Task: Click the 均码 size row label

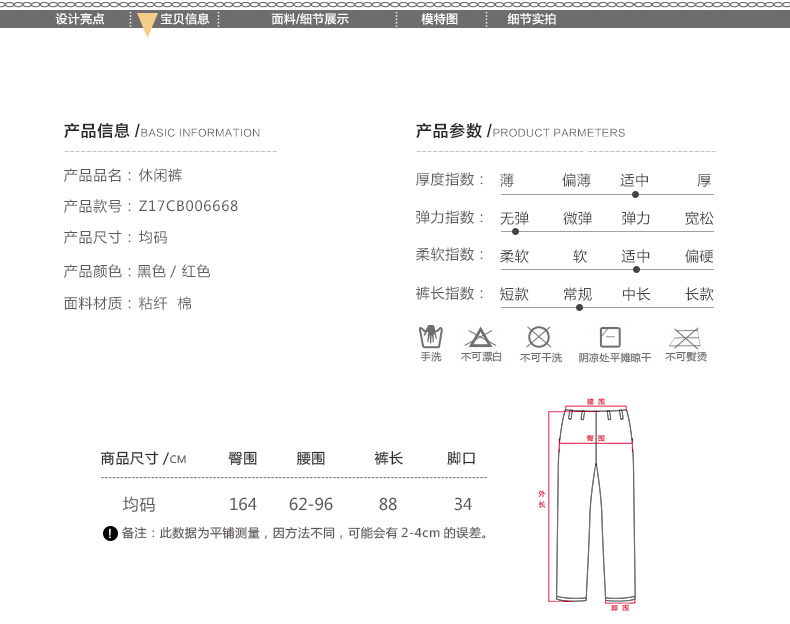Action: [139, 504]
